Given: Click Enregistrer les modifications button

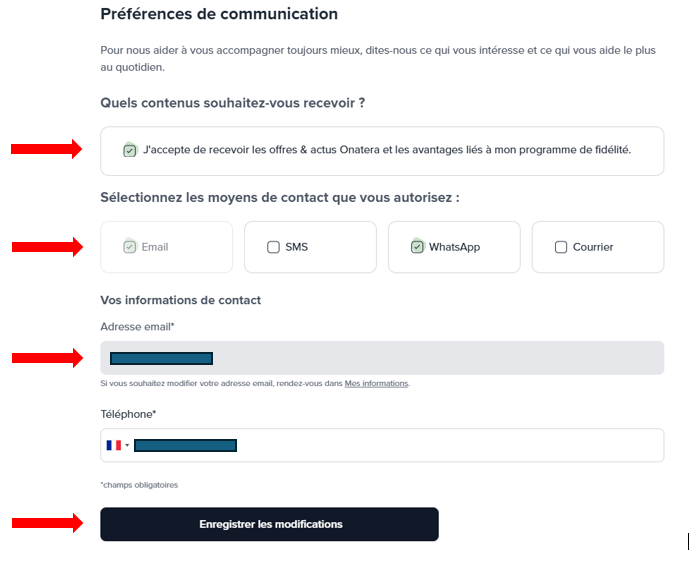Looking at the screenshot, I should (x=269, y=524).
